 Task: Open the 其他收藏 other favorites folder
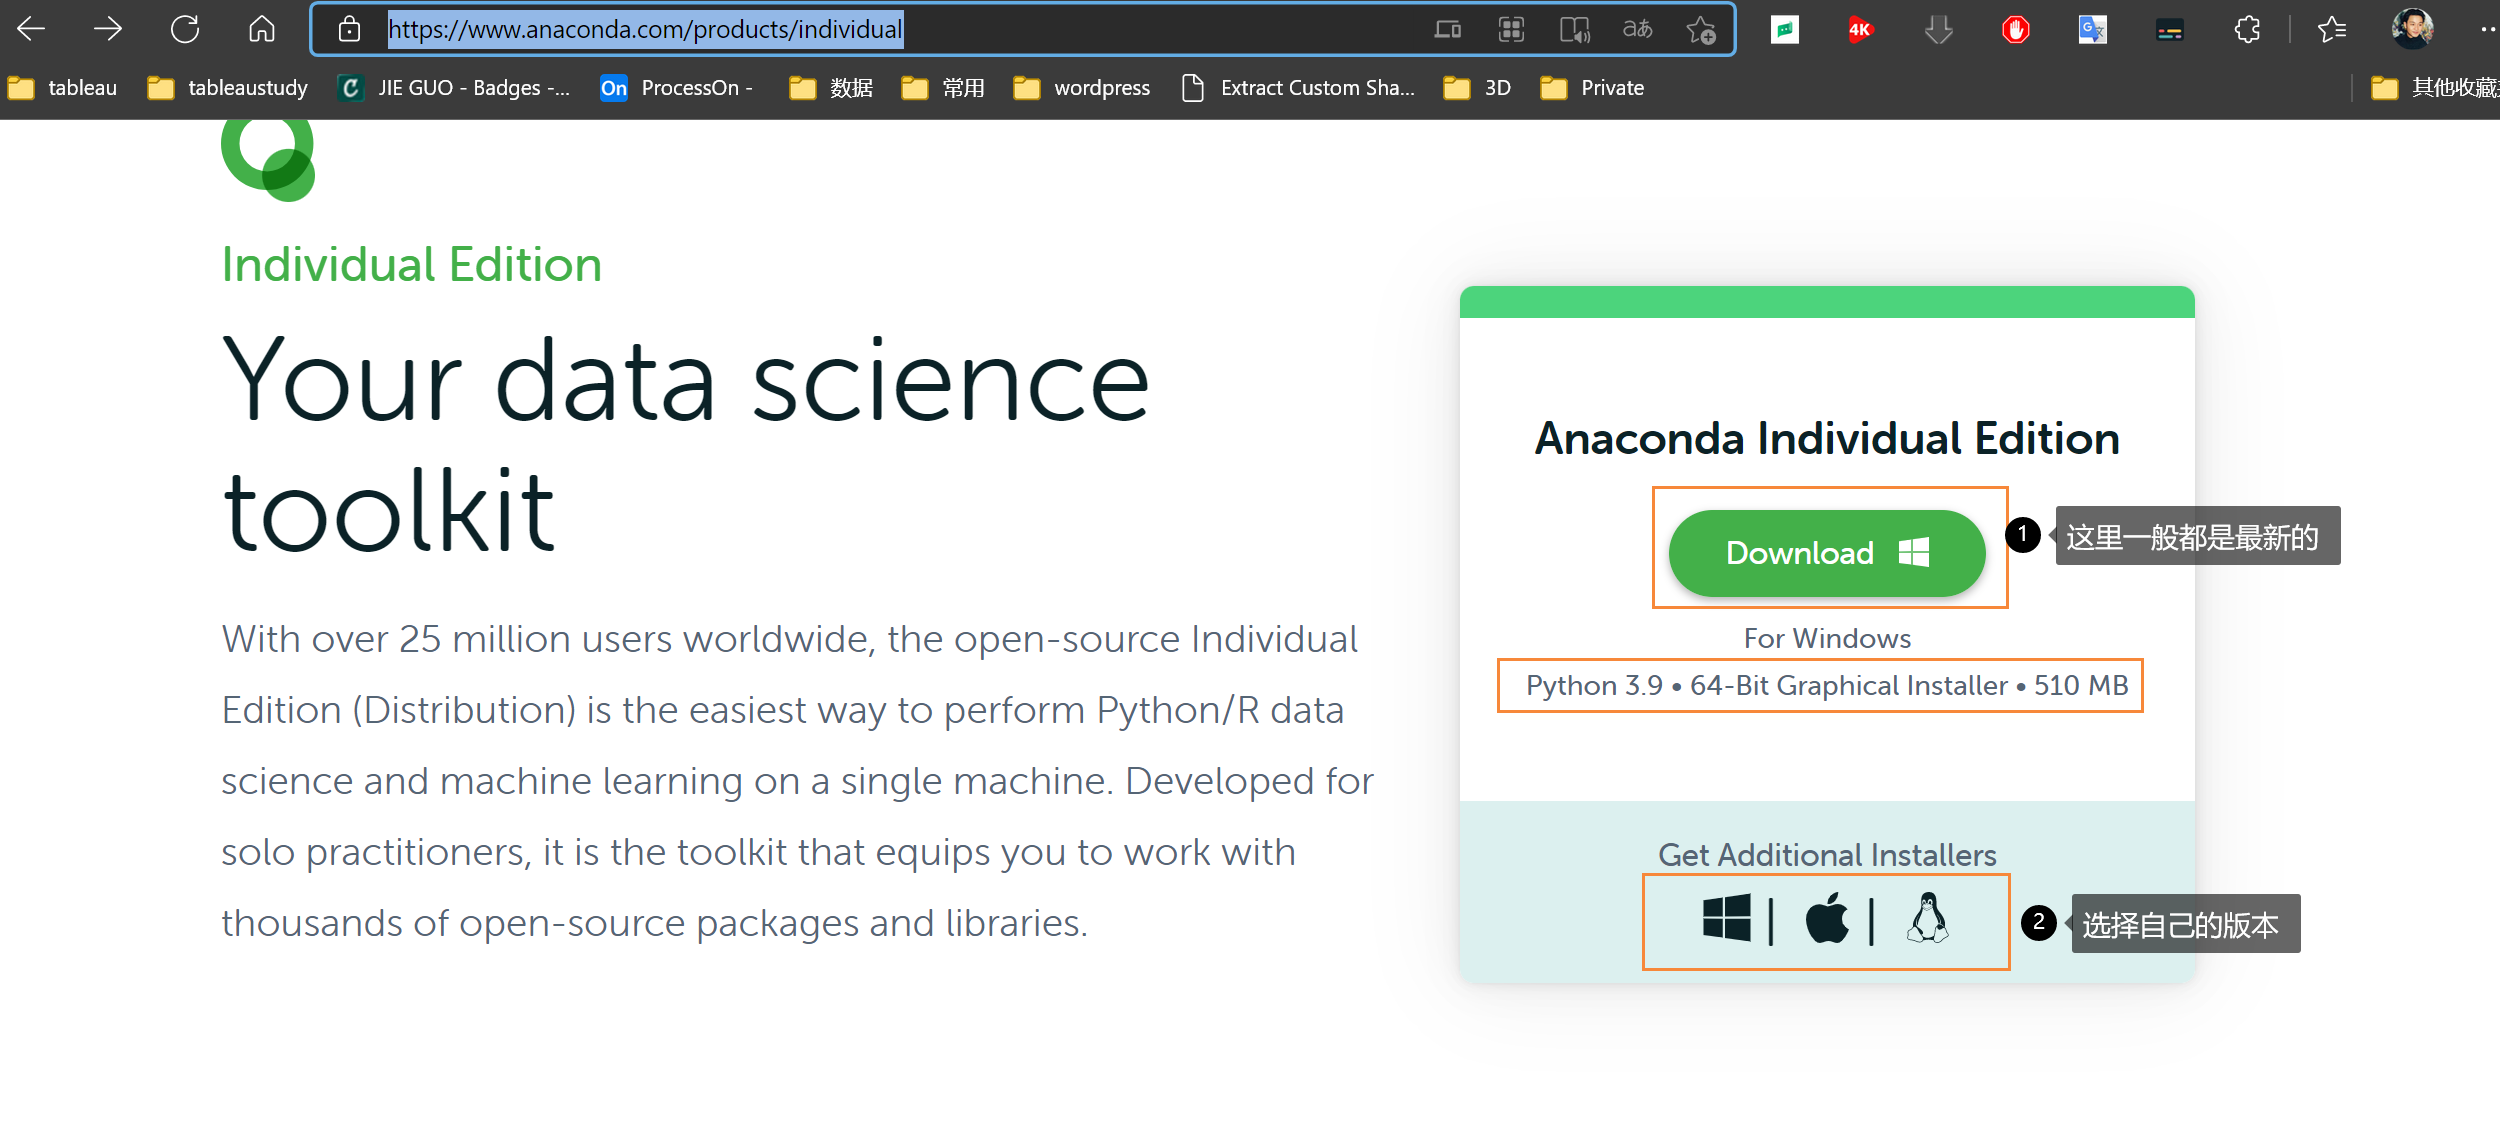2434,88
